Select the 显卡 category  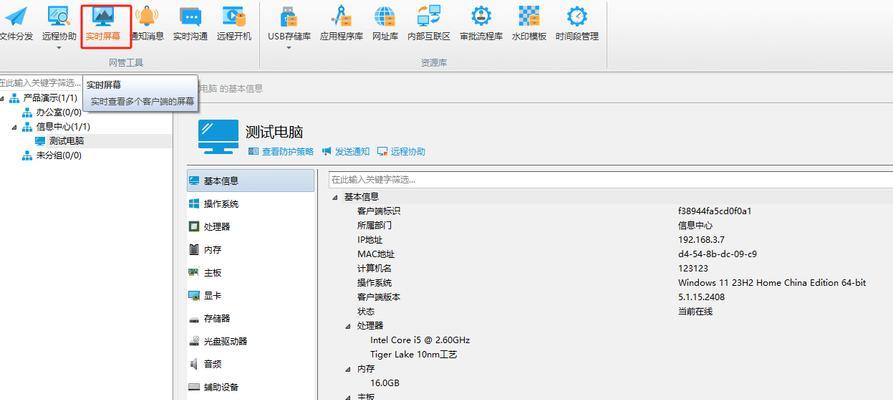tap(251, 295)
